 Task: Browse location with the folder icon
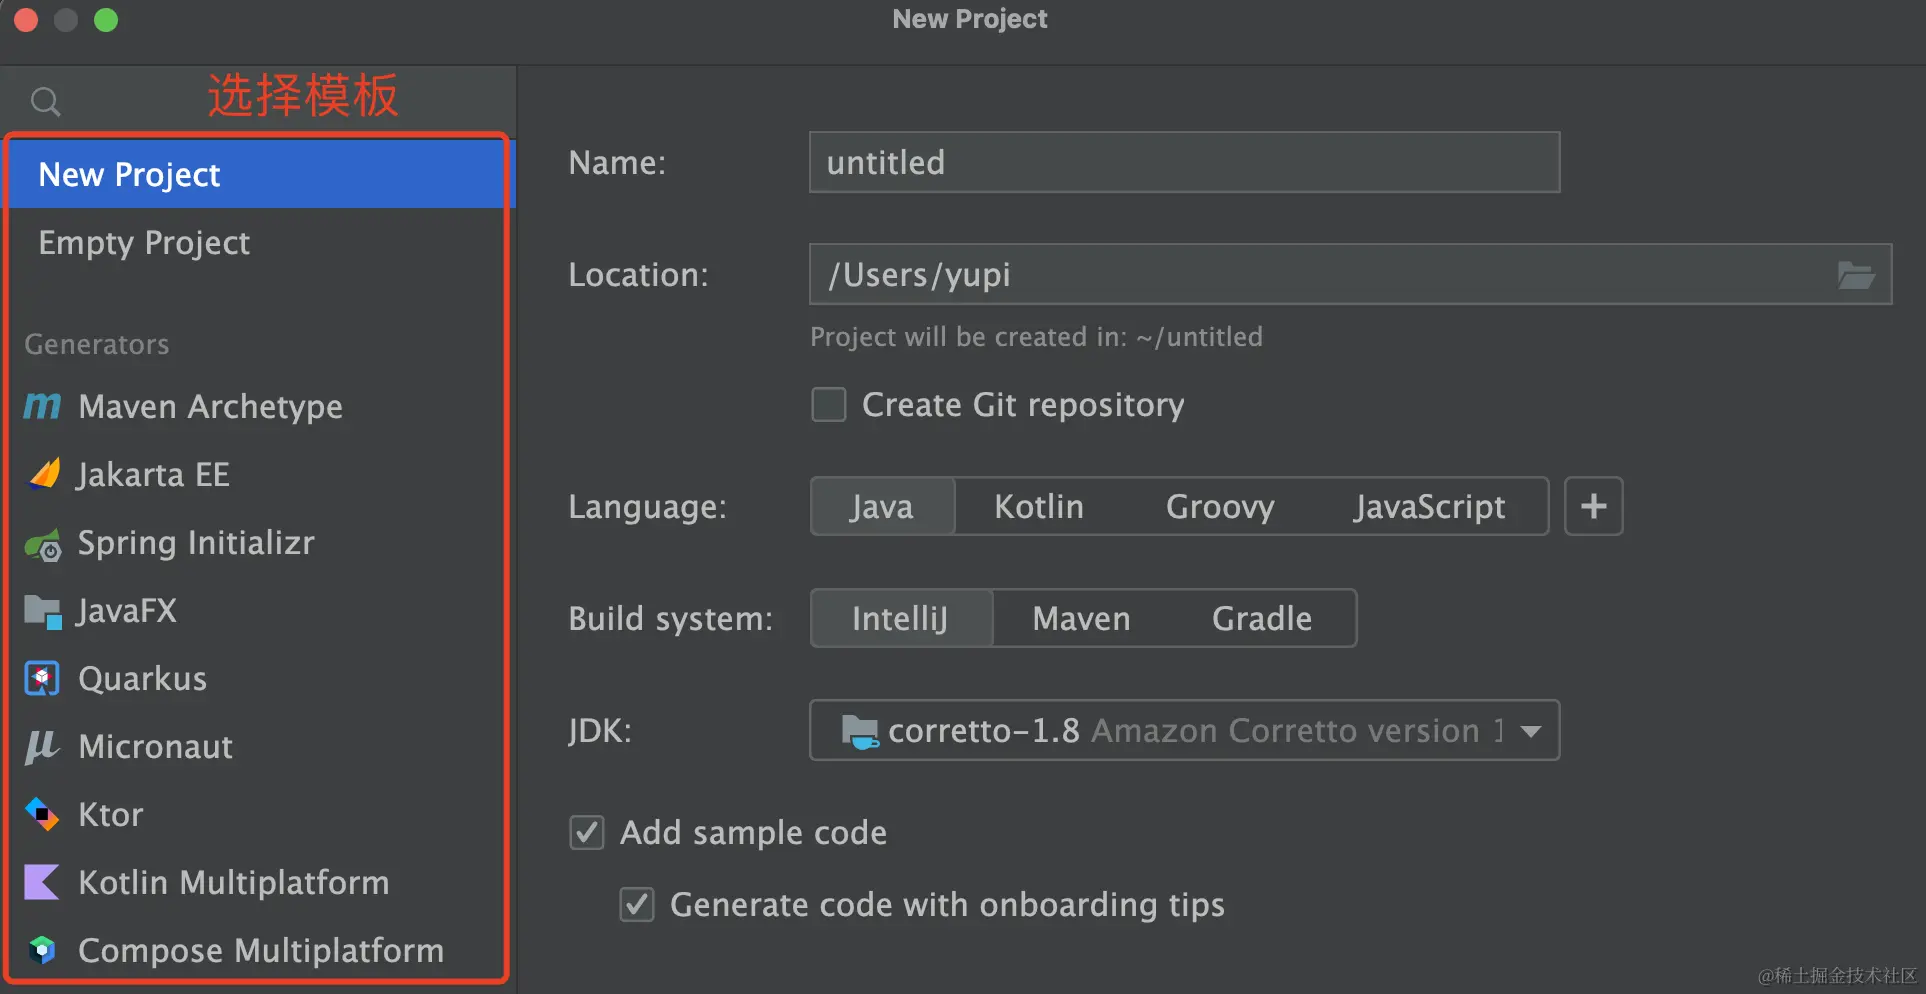point(1856,275)
